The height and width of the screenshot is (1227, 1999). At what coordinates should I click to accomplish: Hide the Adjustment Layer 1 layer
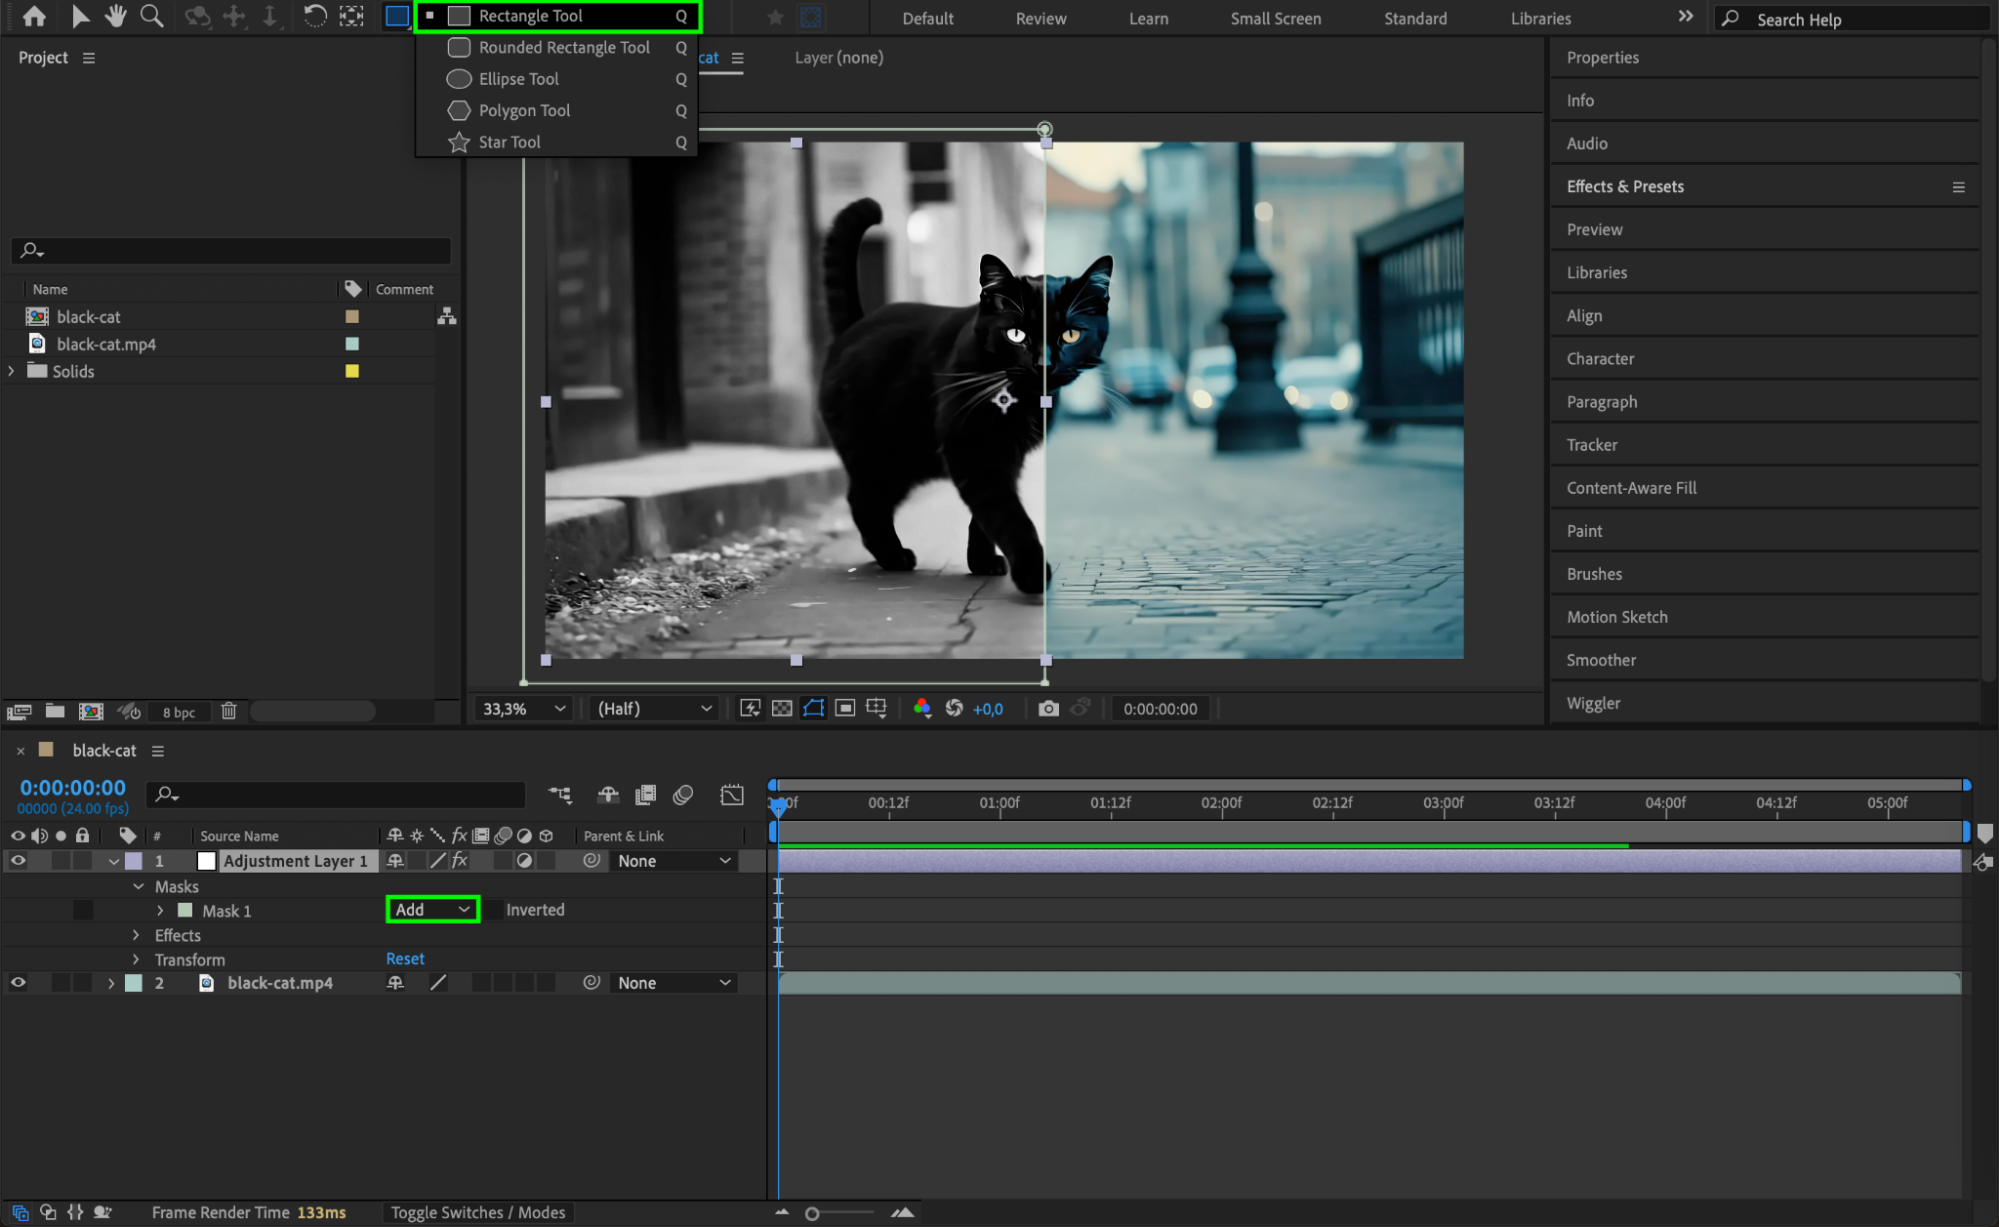18,860
